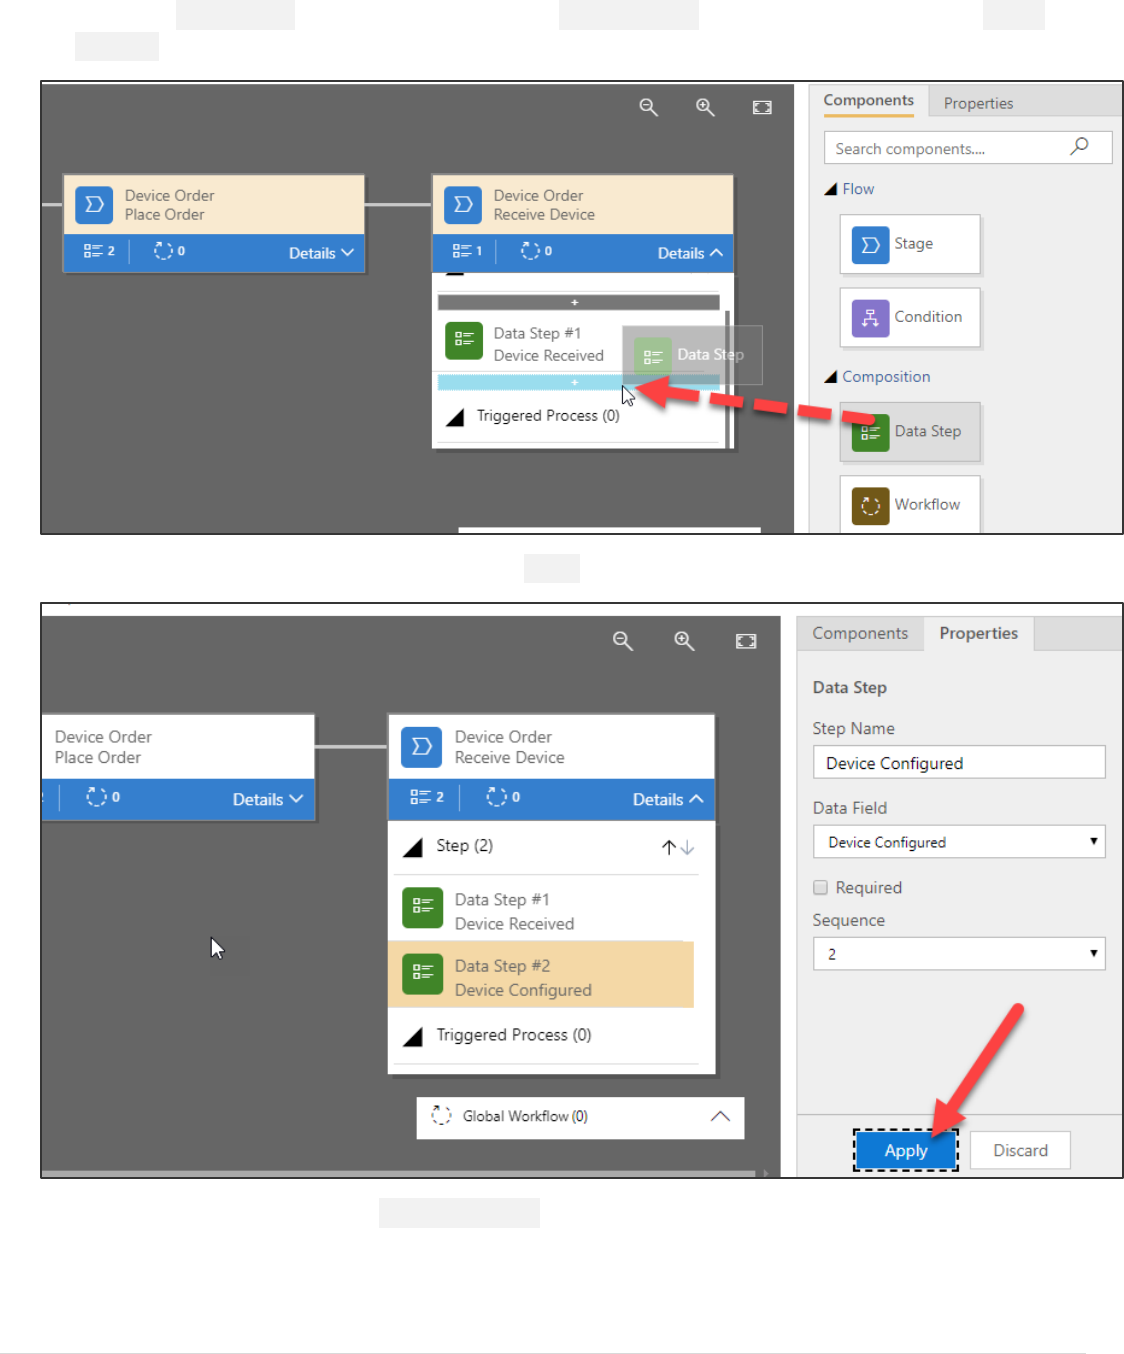This screenshot has height=1354, width=1124.
Task: Expand Details on lower Place Order stage
Action: [x=267, y=799]
